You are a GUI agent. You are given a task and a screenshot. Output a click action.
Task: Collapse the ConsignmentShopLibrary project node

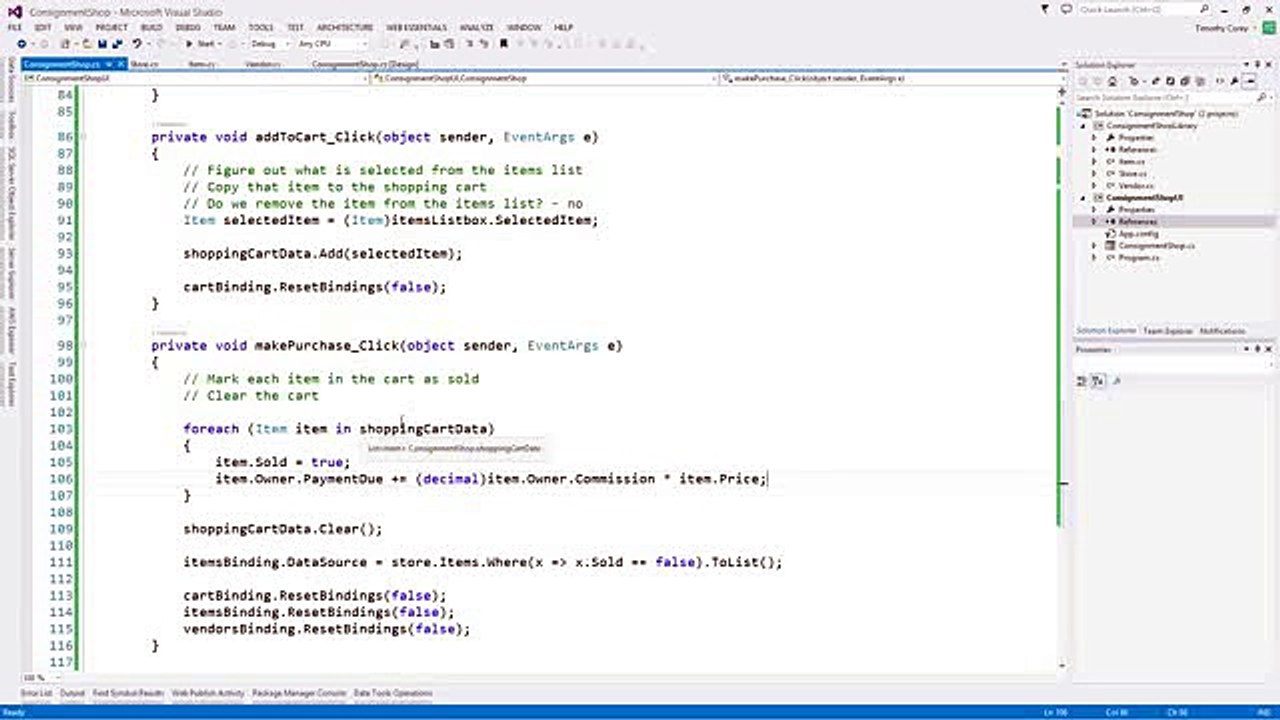tap(1083, 126)
